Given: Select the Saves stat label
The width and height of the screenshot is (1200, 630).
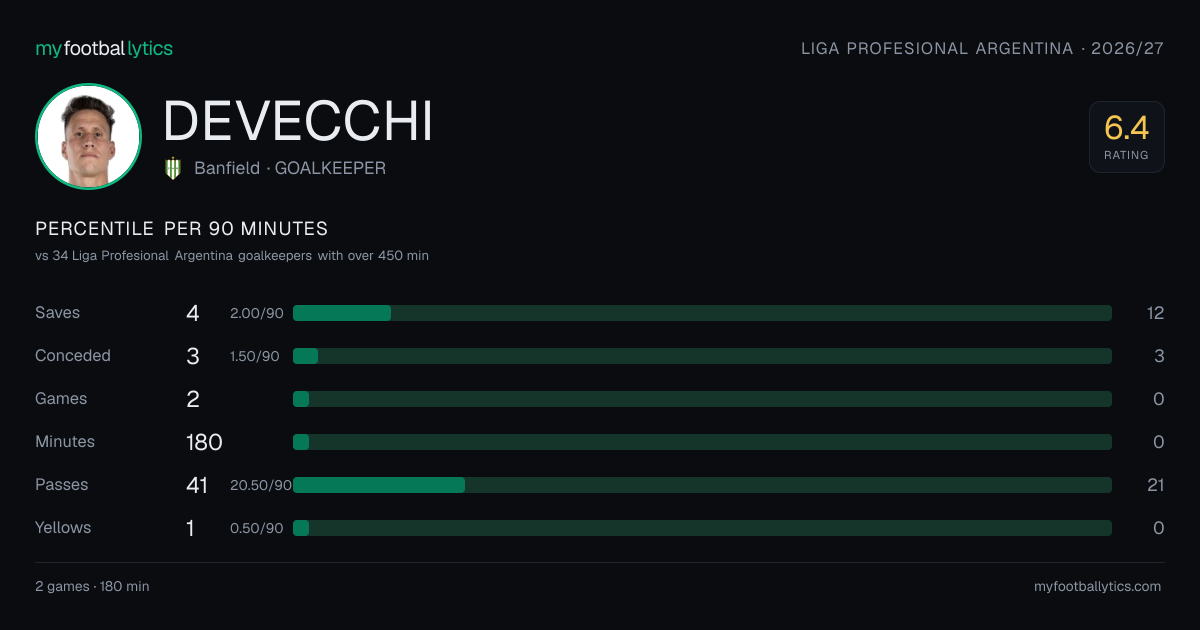Looking at the screenshot, I should [x=57, y=313].
